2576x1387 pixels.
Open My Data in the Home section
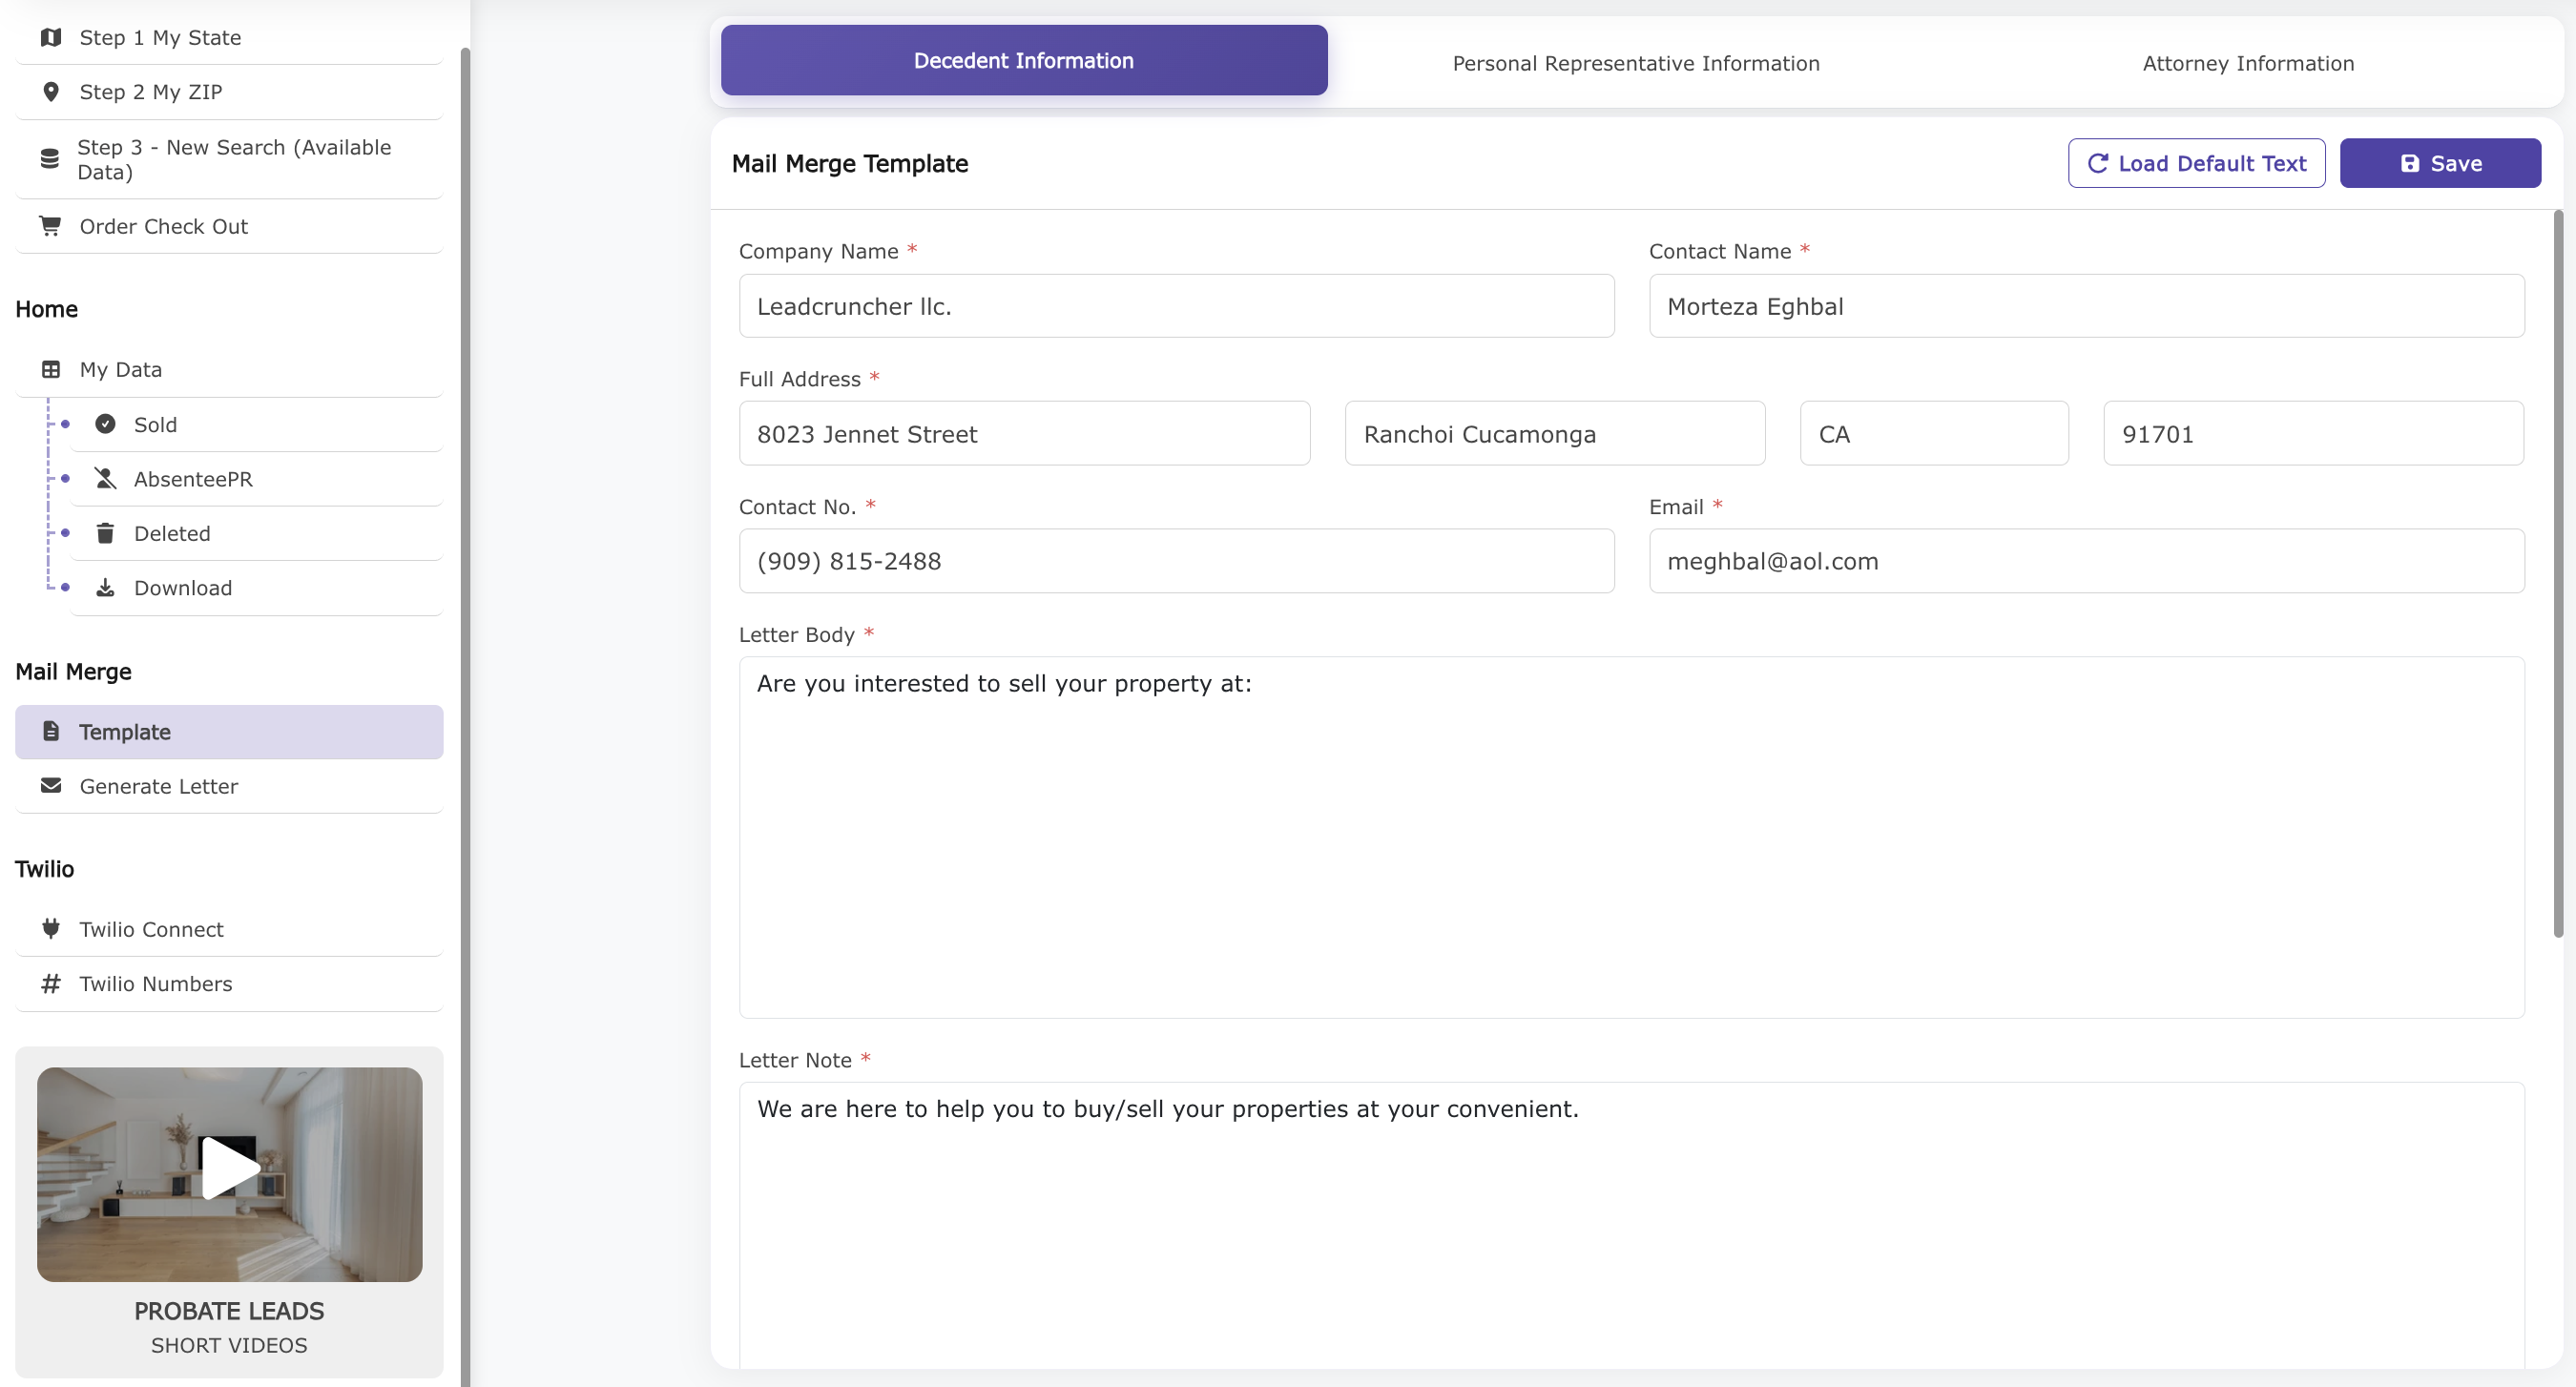pos(121,370)
